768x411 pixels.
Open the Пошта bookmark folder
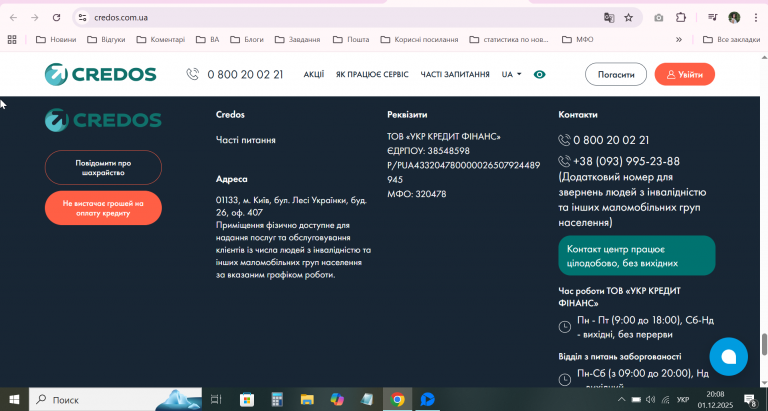(351, 40)
